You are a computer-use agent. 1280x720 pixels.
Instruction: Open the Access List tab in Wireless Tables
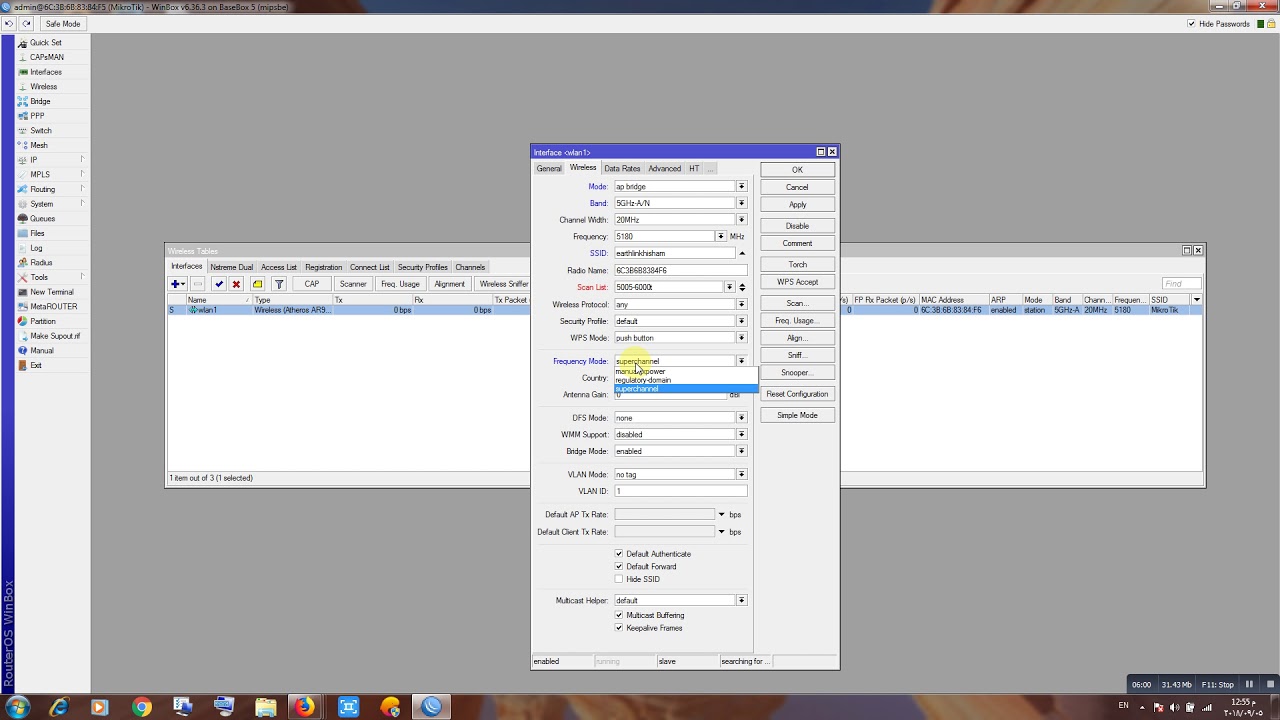point(279,268)
